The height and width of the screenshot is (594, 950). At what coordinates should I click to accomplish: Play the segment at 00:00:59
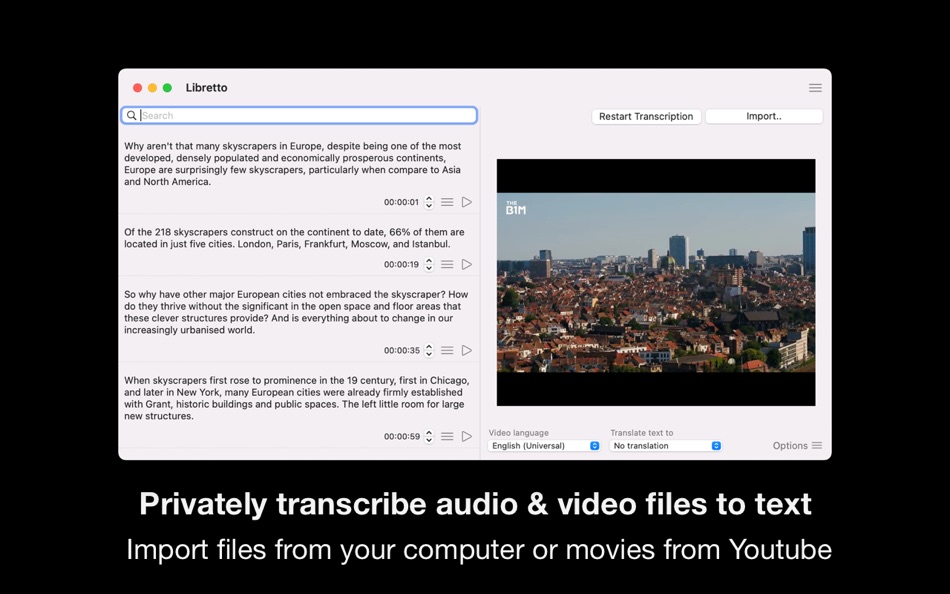point(467,436)
